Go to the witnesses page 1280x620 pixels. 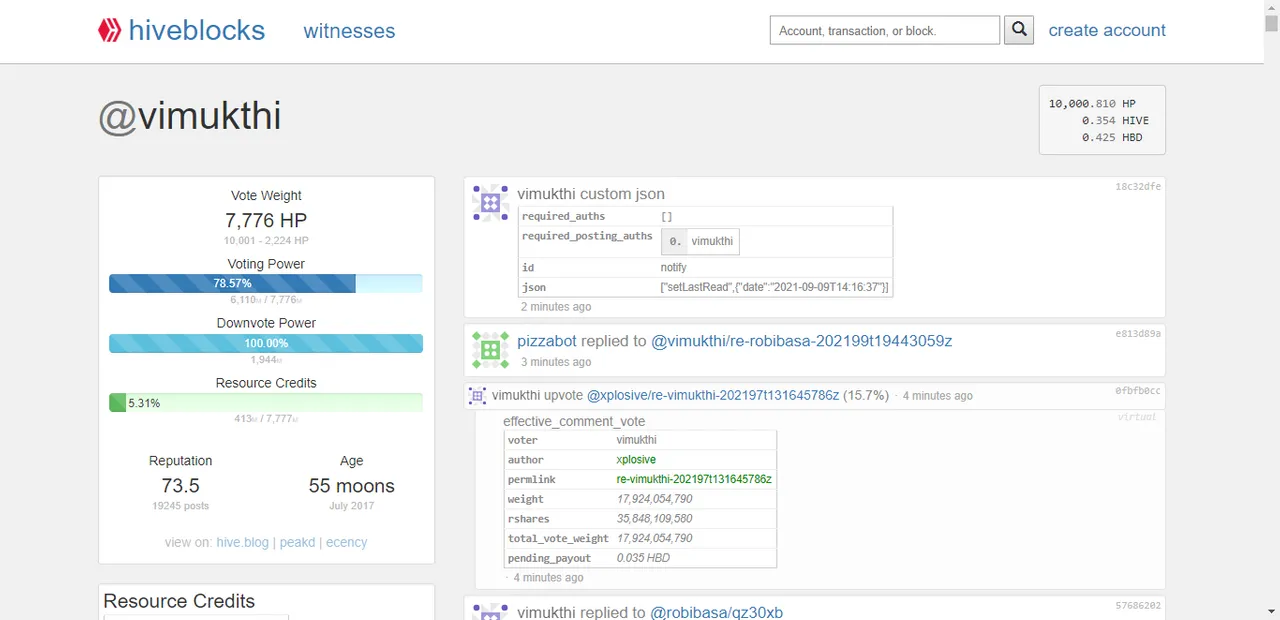349,31
